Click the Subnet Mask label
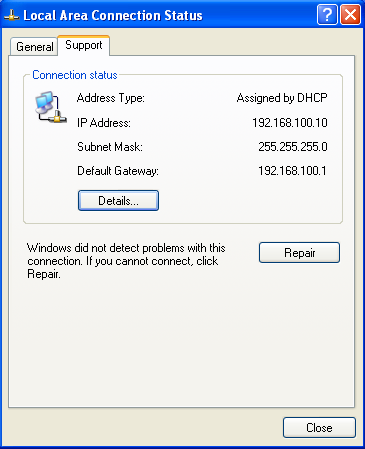The width and height of the screenshot is (365, 449). 110,147
